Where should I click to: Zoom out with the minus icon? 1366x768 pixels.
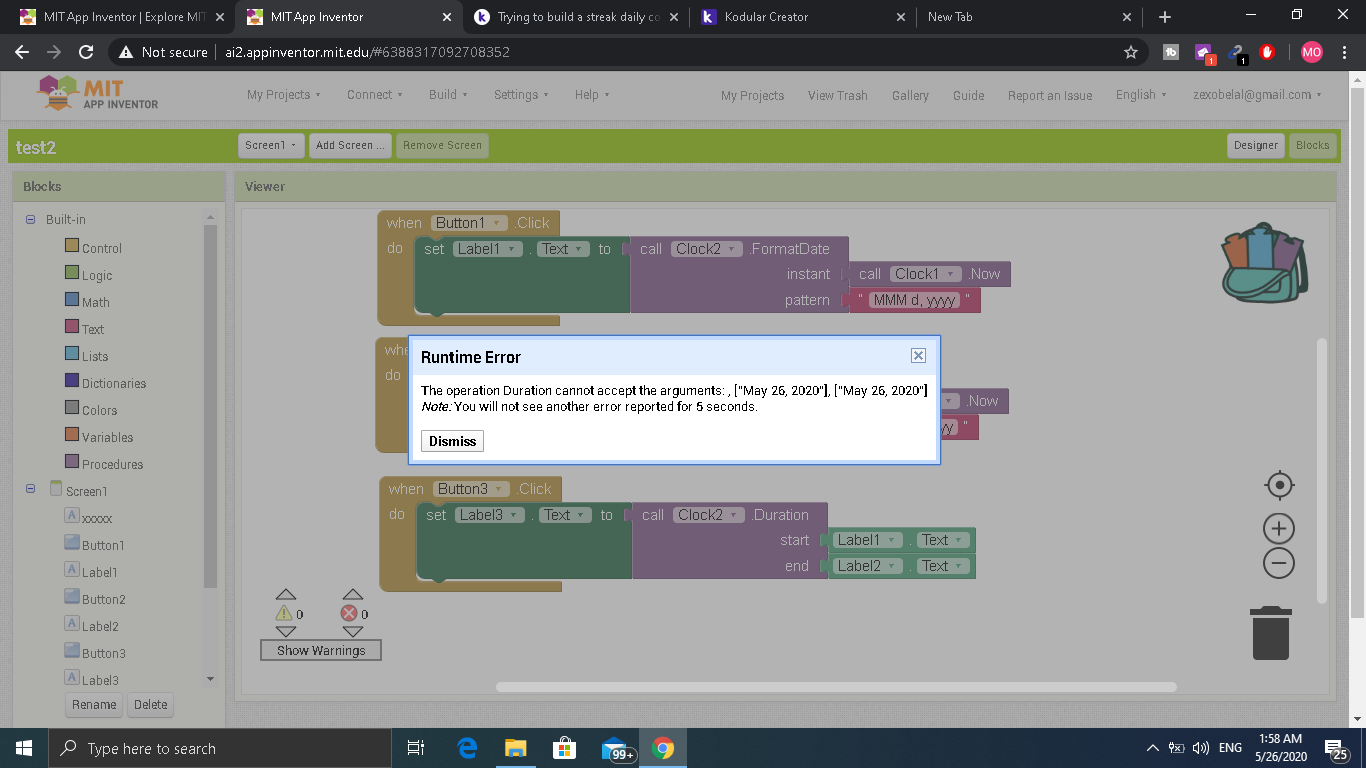coord(1279,563)
